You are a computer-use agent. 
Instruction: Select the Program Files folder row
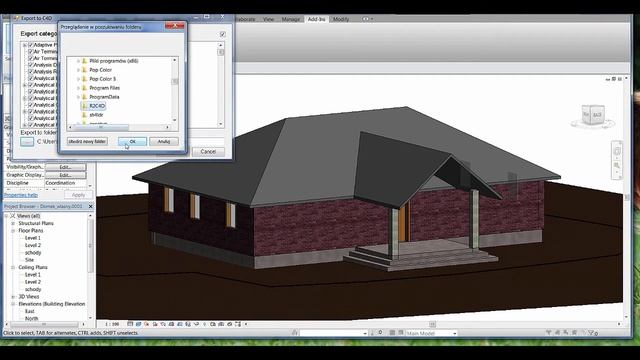pyautogui.click(x=104, y=88)
